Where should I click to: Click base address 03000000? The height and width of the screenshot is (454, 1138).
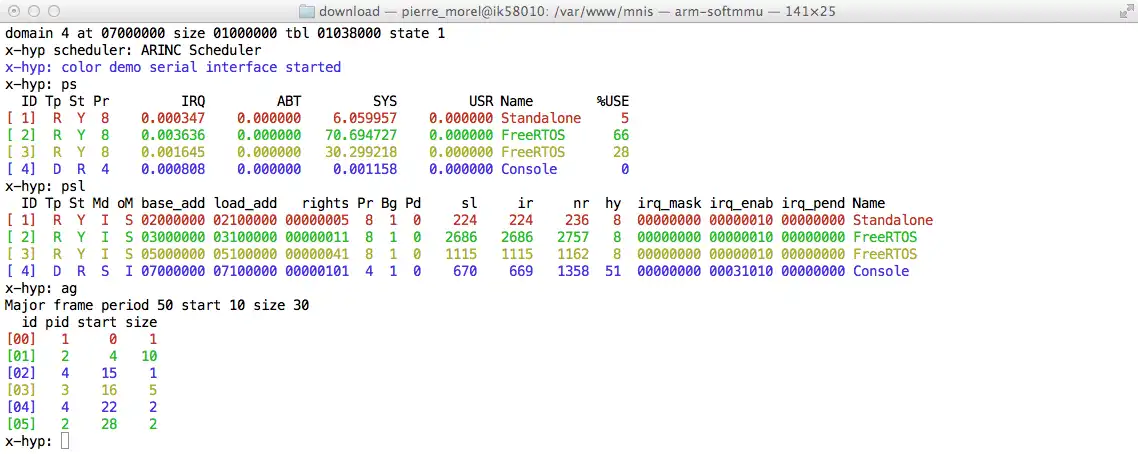pos(173,237)
